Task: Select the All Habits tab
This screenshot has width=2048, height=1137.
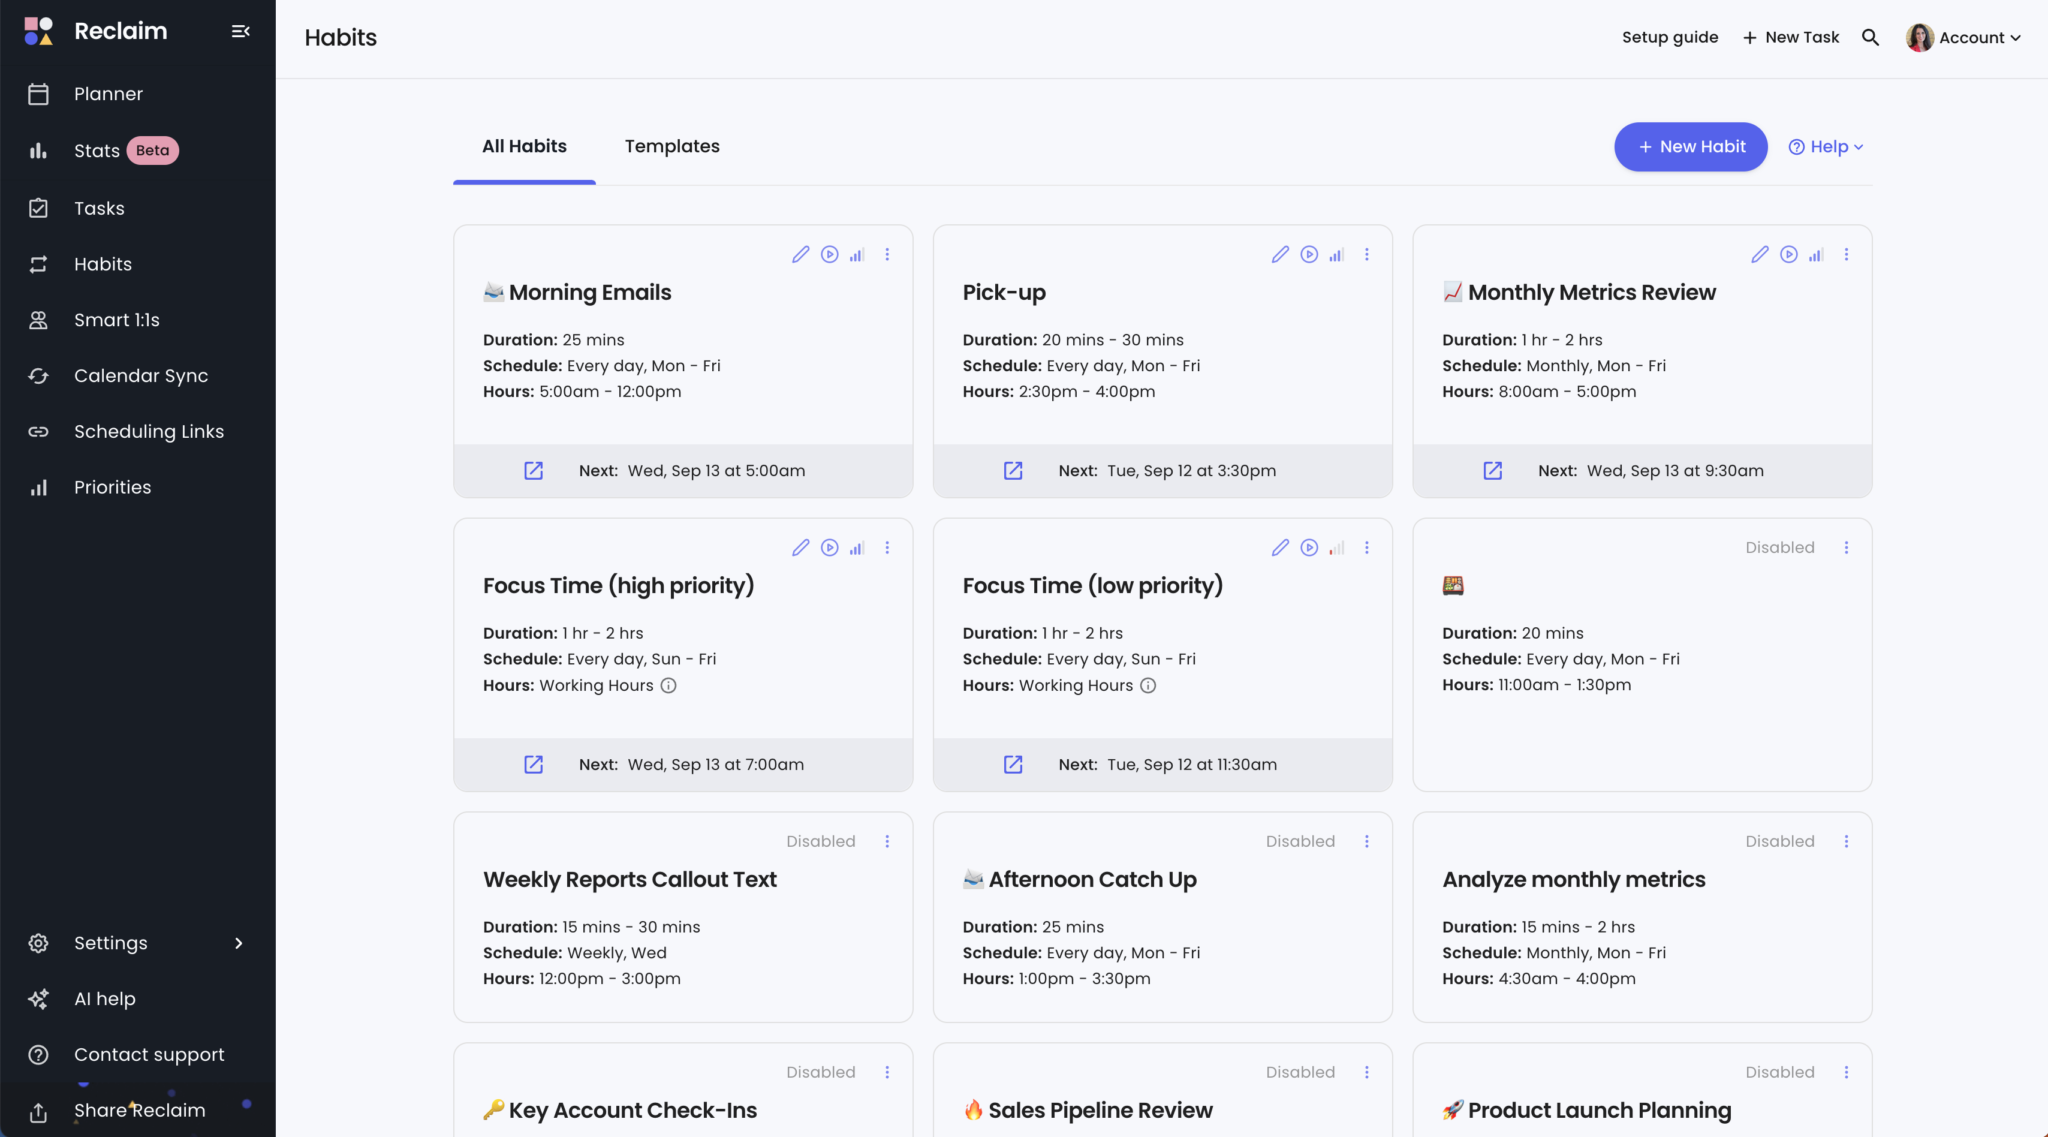Action: [524, 146]
